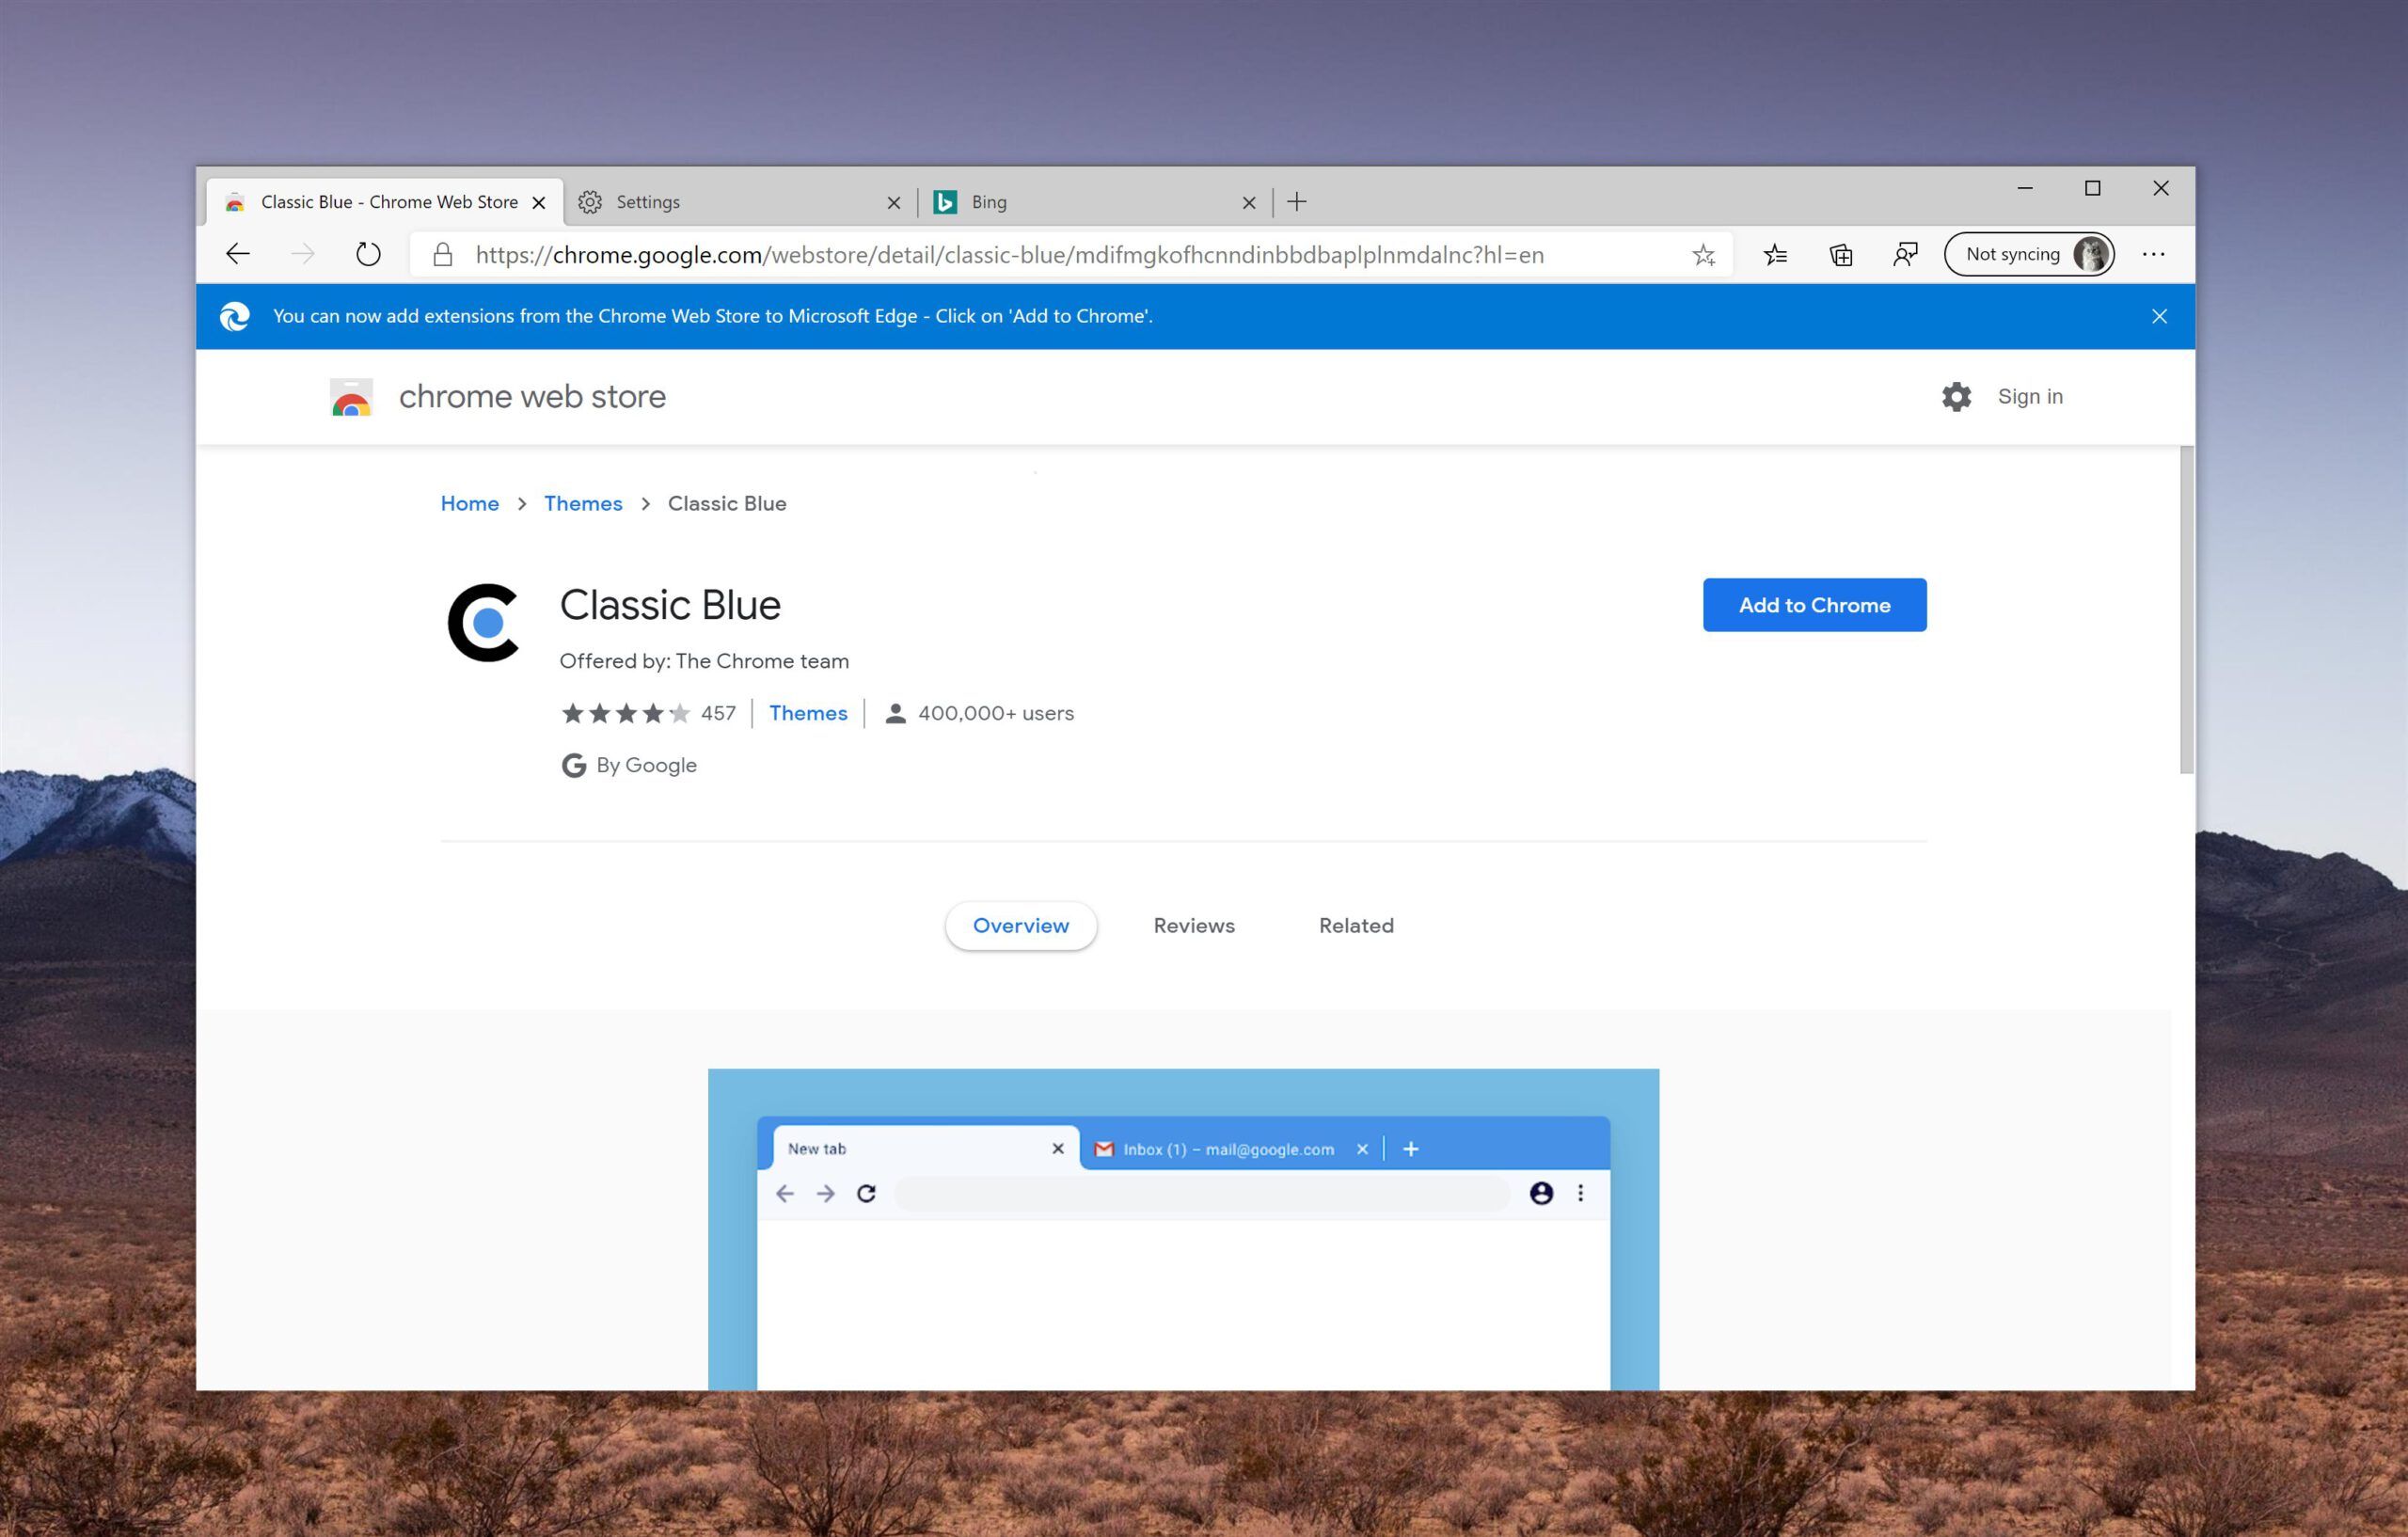This screenshot has height=1537, width=2408.
Task: Select the Overview tab
Action: click(1021, 926)
